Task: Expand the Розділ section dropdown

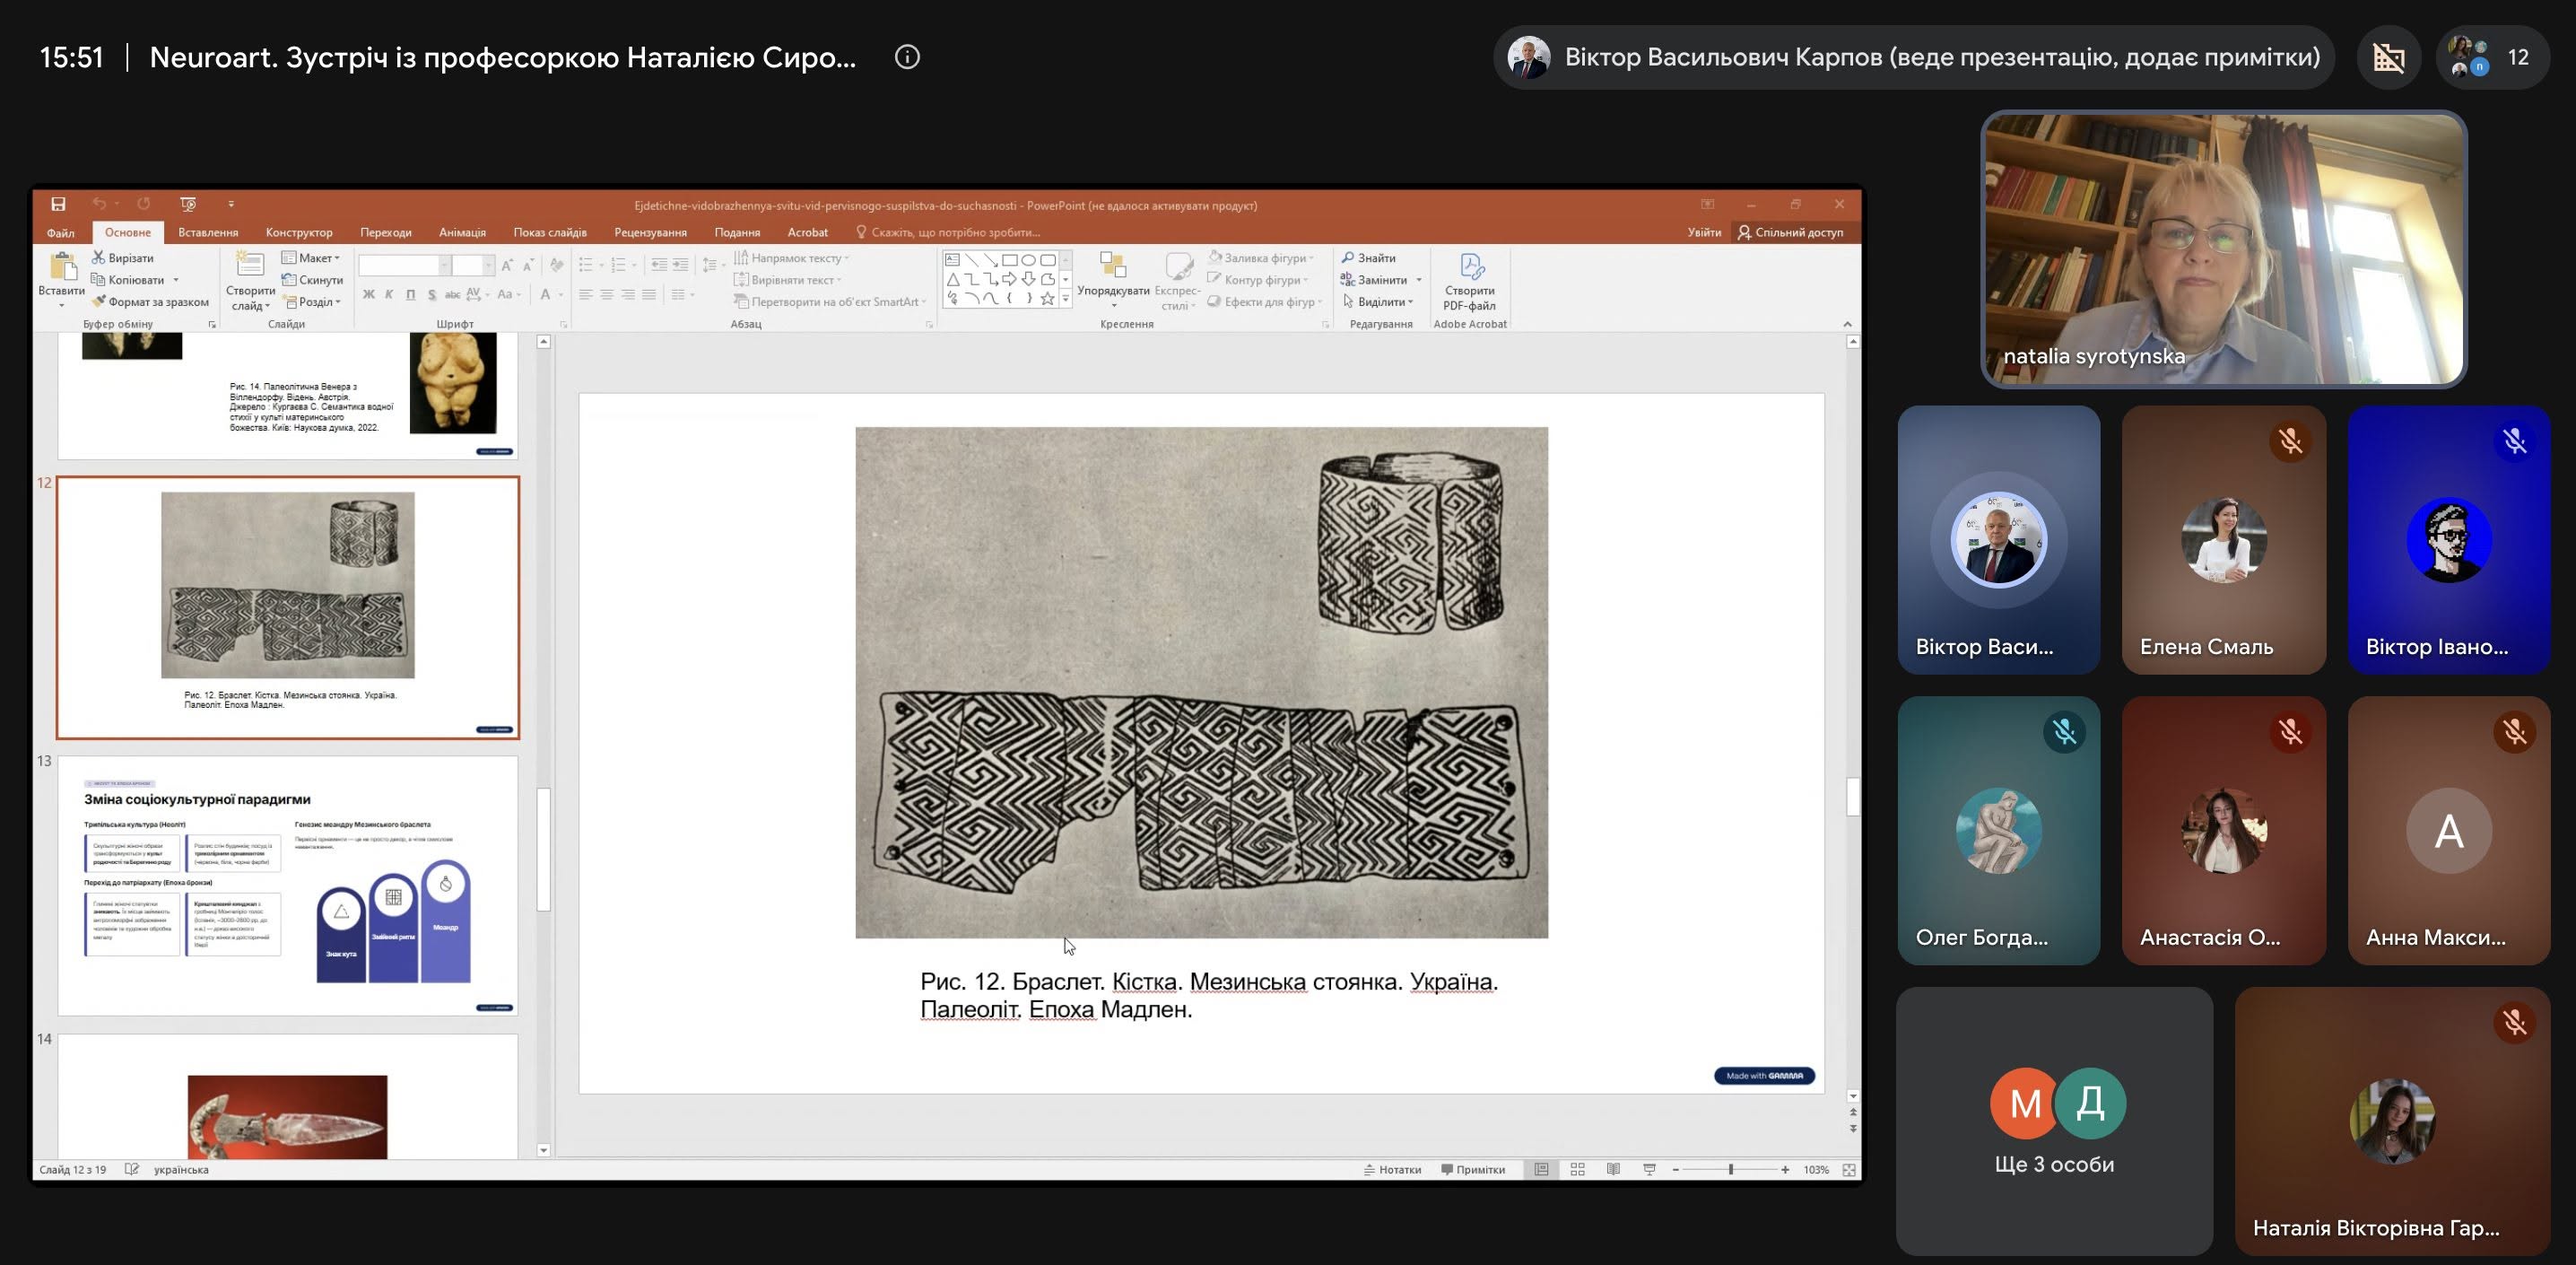Action: coord(313,302)
